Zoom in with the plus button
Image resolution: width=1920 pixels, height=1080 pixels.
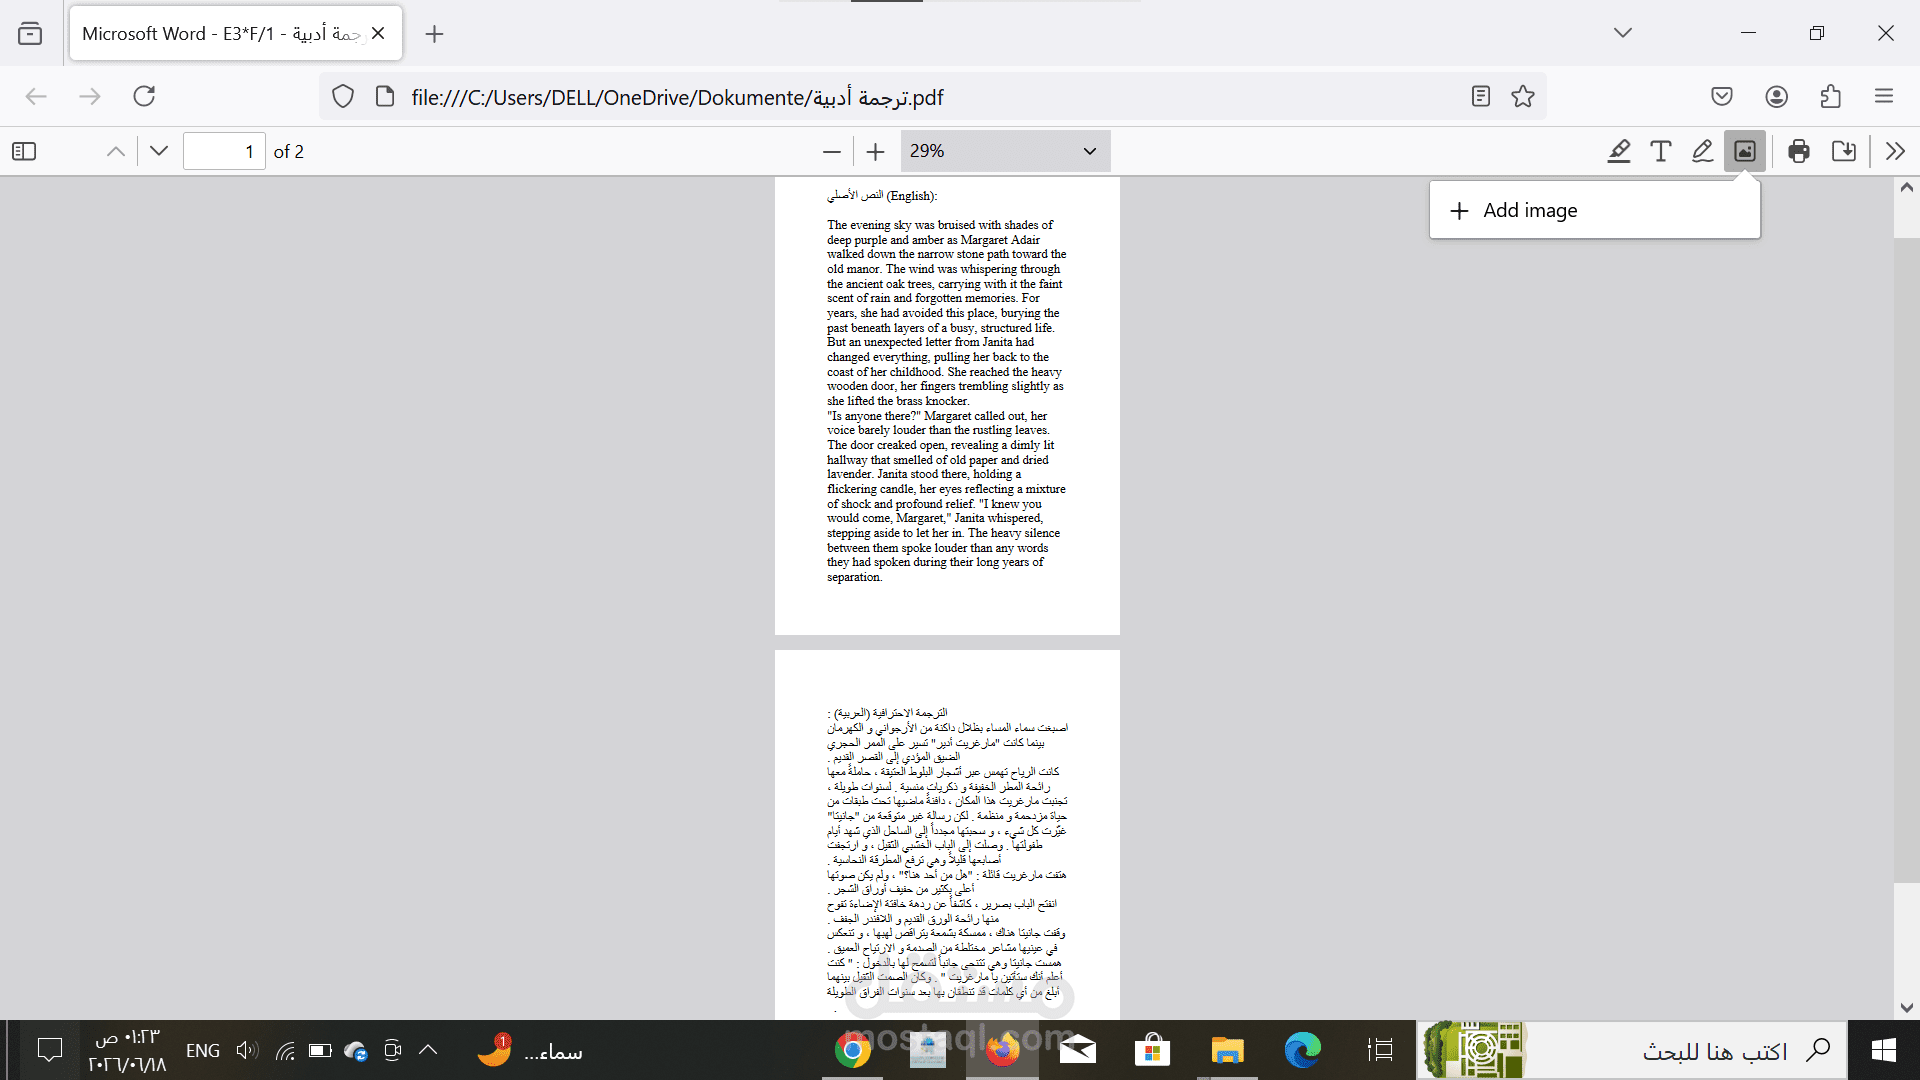pos(876,151)
